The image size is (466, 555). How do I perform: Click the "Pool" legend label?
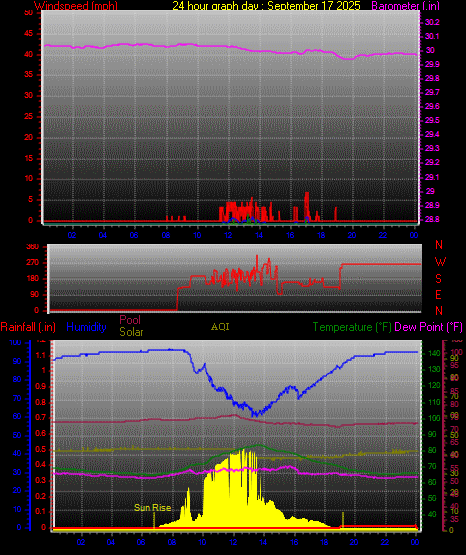click(130, 320)
